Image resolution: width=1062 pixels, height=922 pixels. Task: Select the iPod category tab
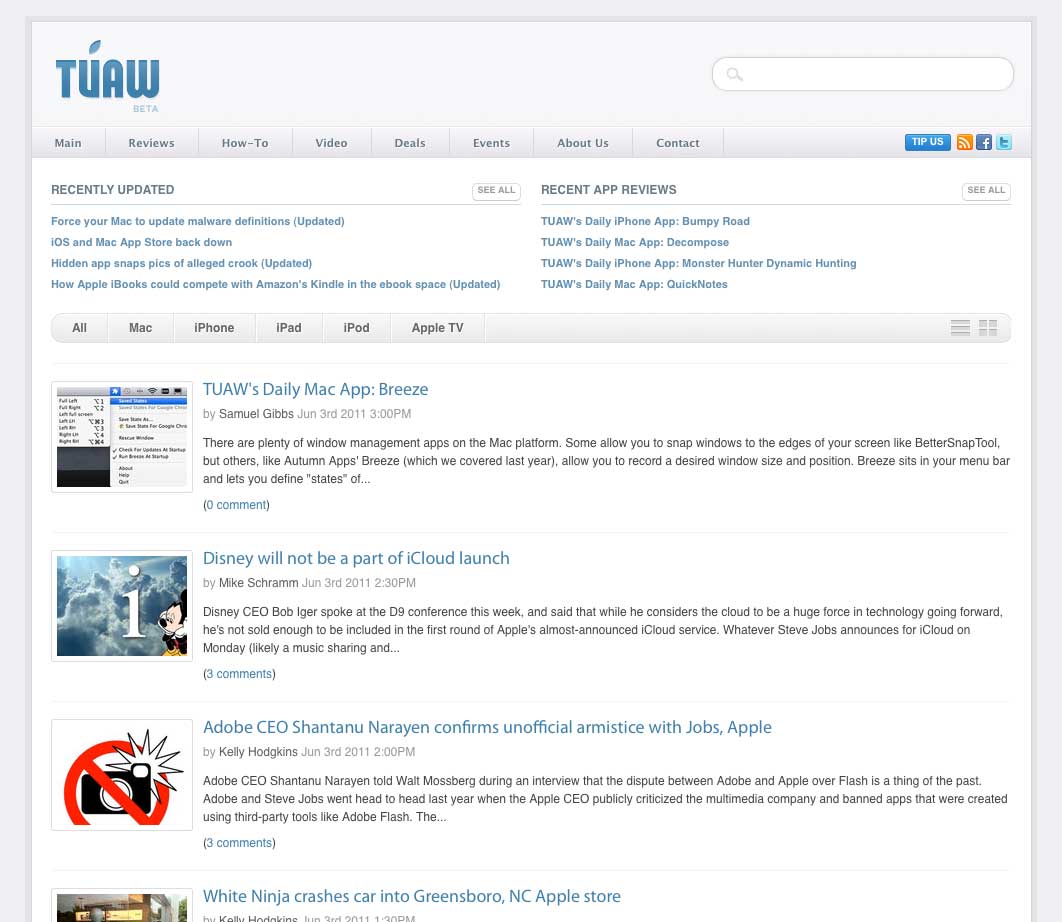point(356,328)
